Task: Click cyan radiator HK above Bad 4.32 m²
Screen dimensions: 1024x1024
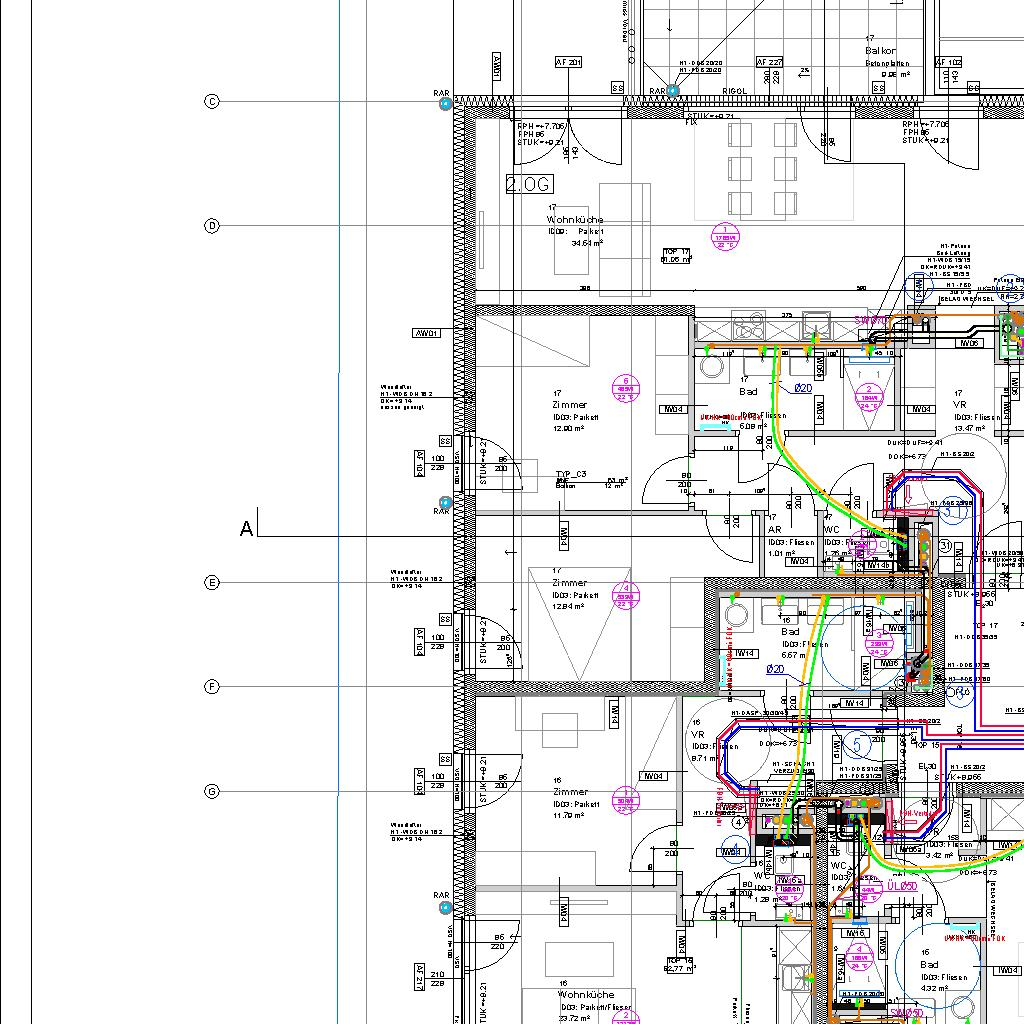Action: [965, 929]
